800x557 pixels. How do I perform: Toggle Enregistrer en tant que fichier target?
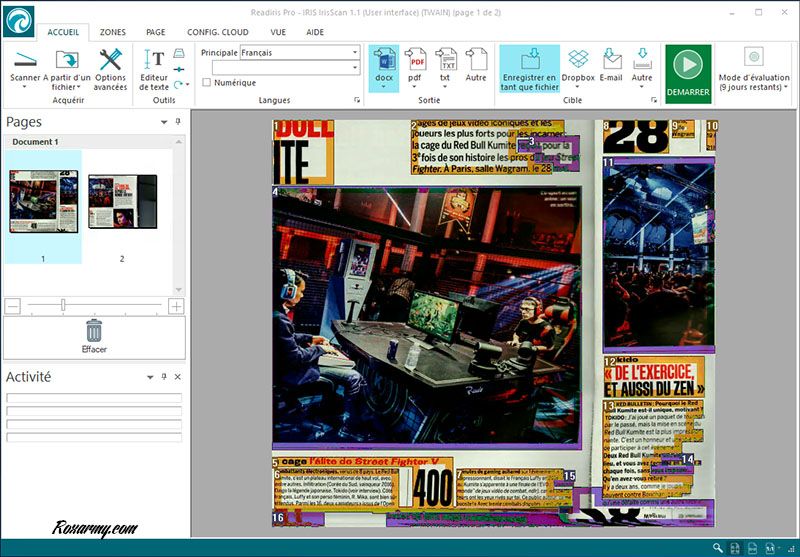point(530,60)
